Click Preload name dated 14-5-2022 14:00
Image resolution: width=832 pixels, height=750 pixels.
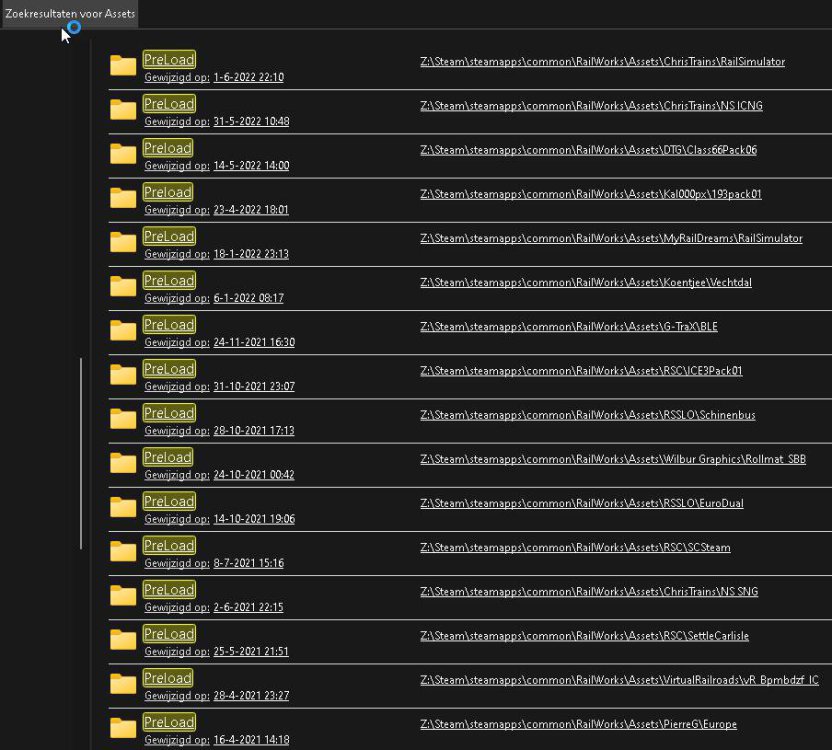168,148
